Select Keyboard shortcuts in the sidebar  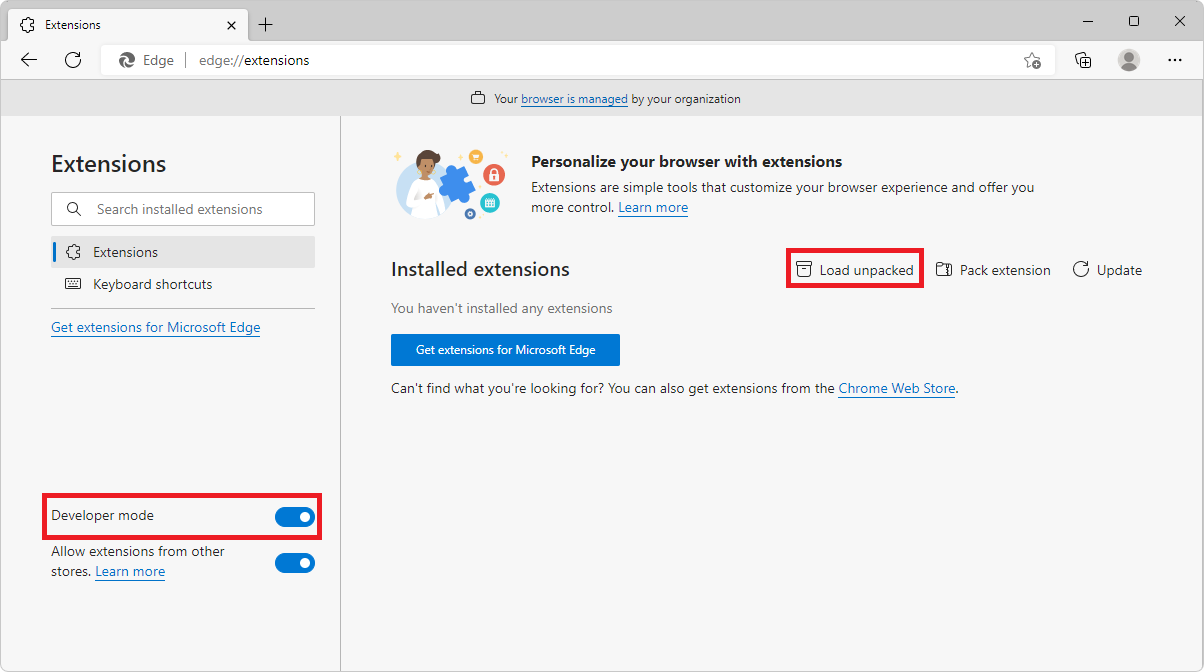tap(153, 284)
